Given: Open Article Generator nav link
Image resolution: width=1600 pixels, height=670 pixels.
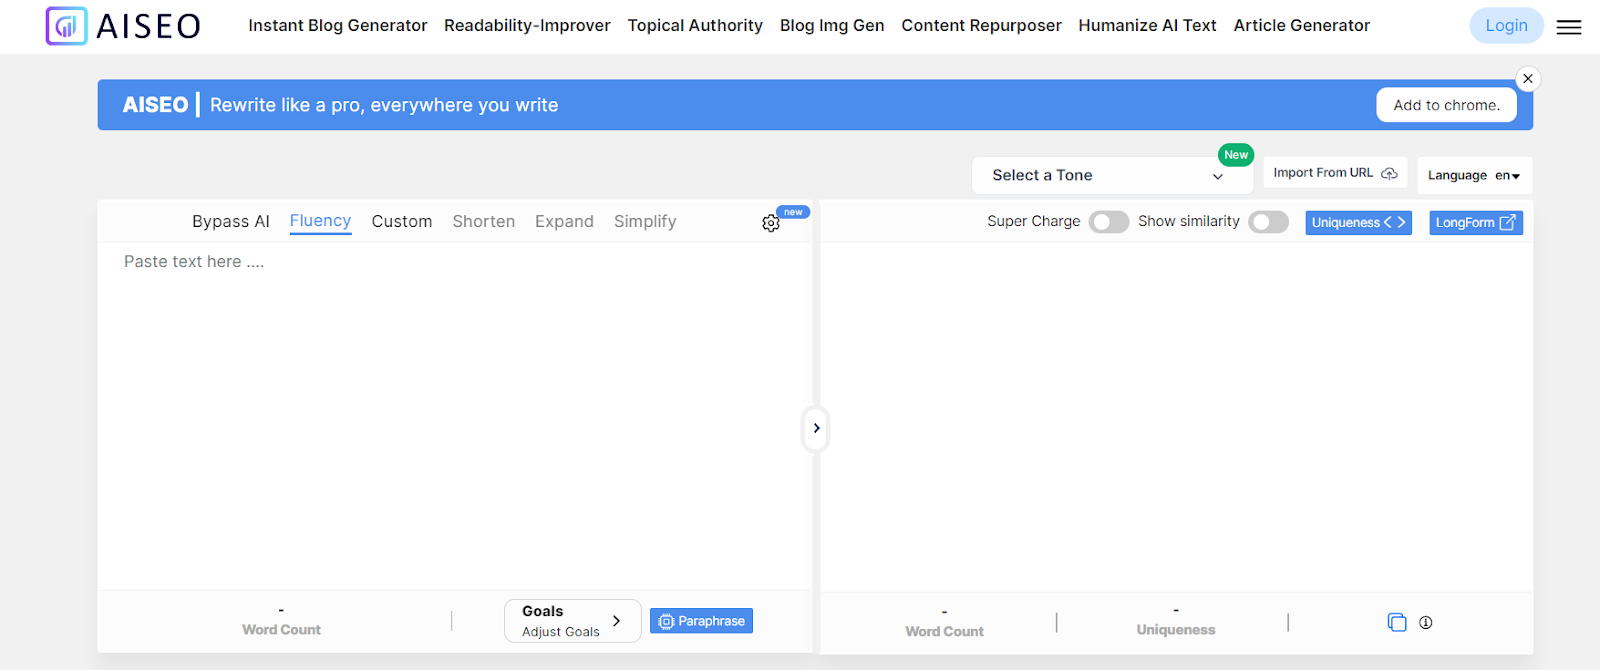Looking at the screenshot, I should (1301, 26).
